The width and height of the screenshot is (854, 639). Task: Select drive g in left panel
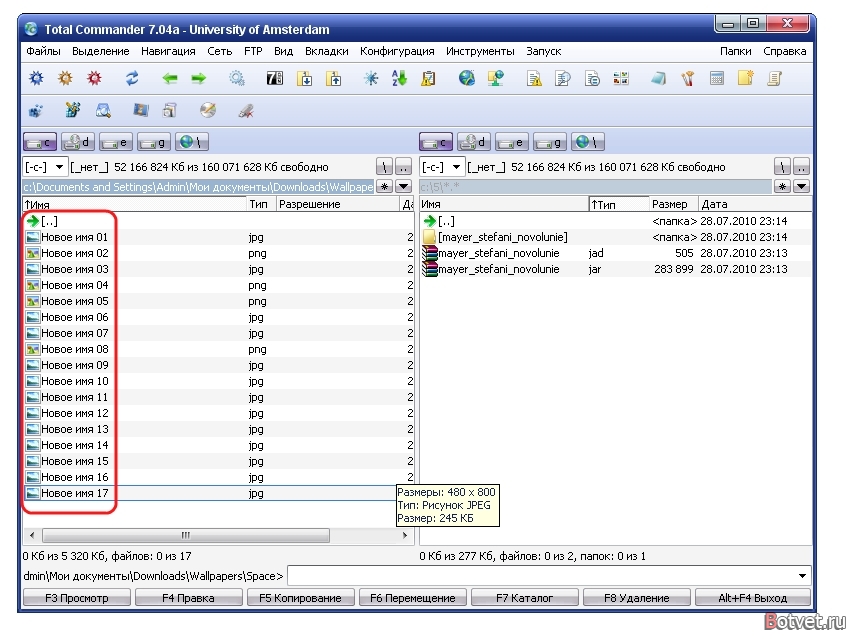pyautogui.click(x=154, y=142)
